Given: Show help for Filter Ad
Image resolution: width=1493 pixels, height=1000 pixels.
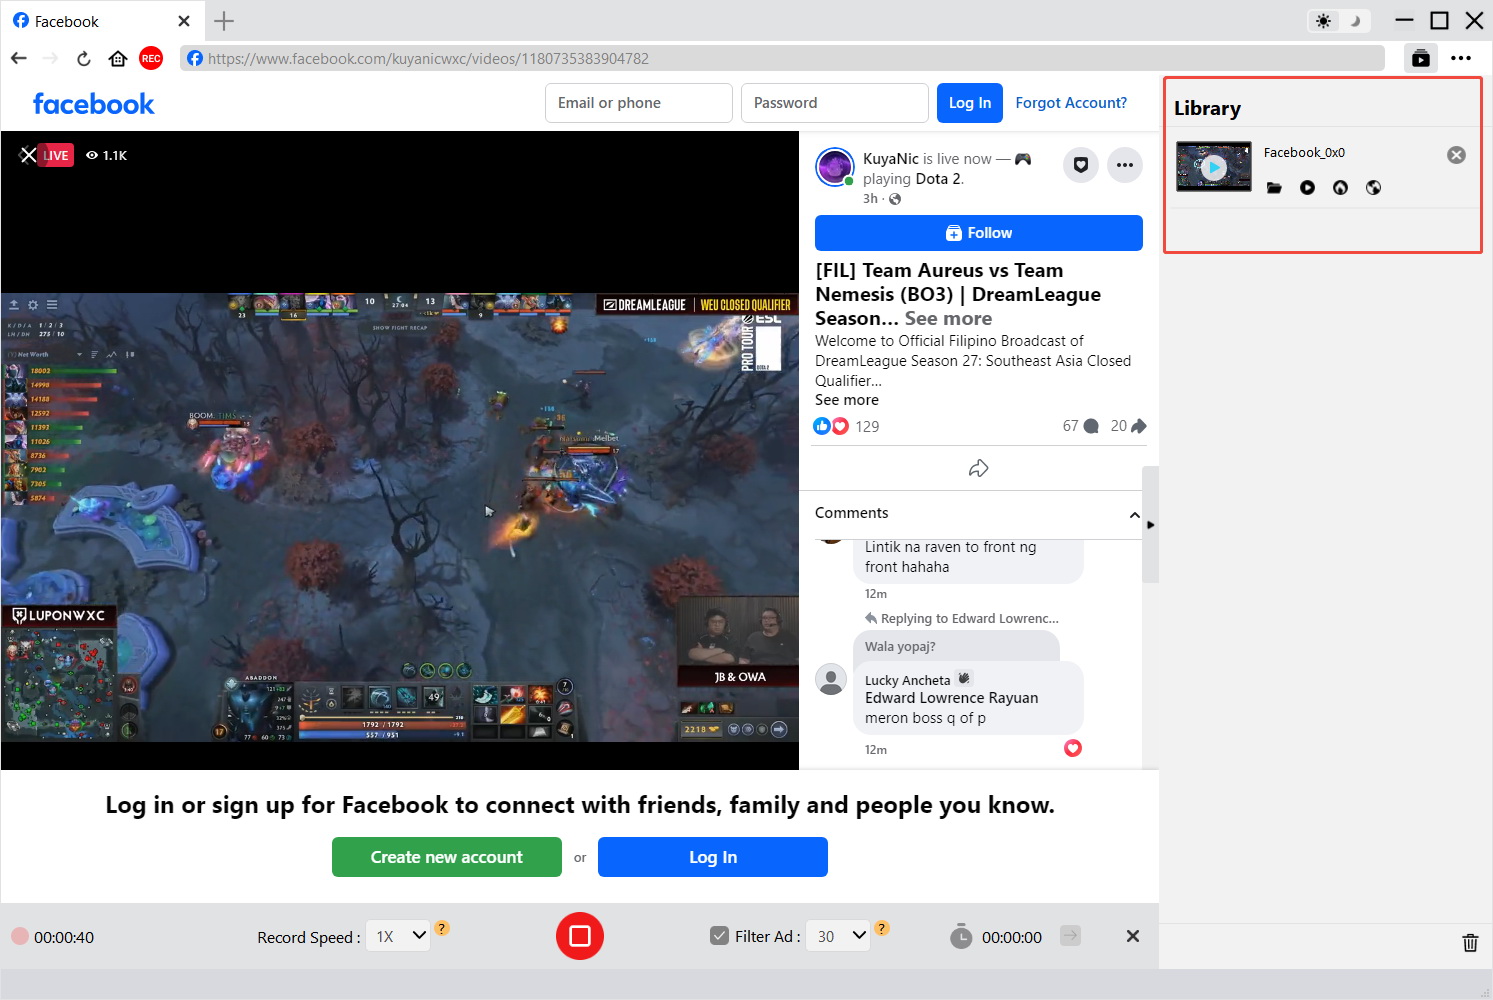Looking at the screenshot, I should (882, 928).
